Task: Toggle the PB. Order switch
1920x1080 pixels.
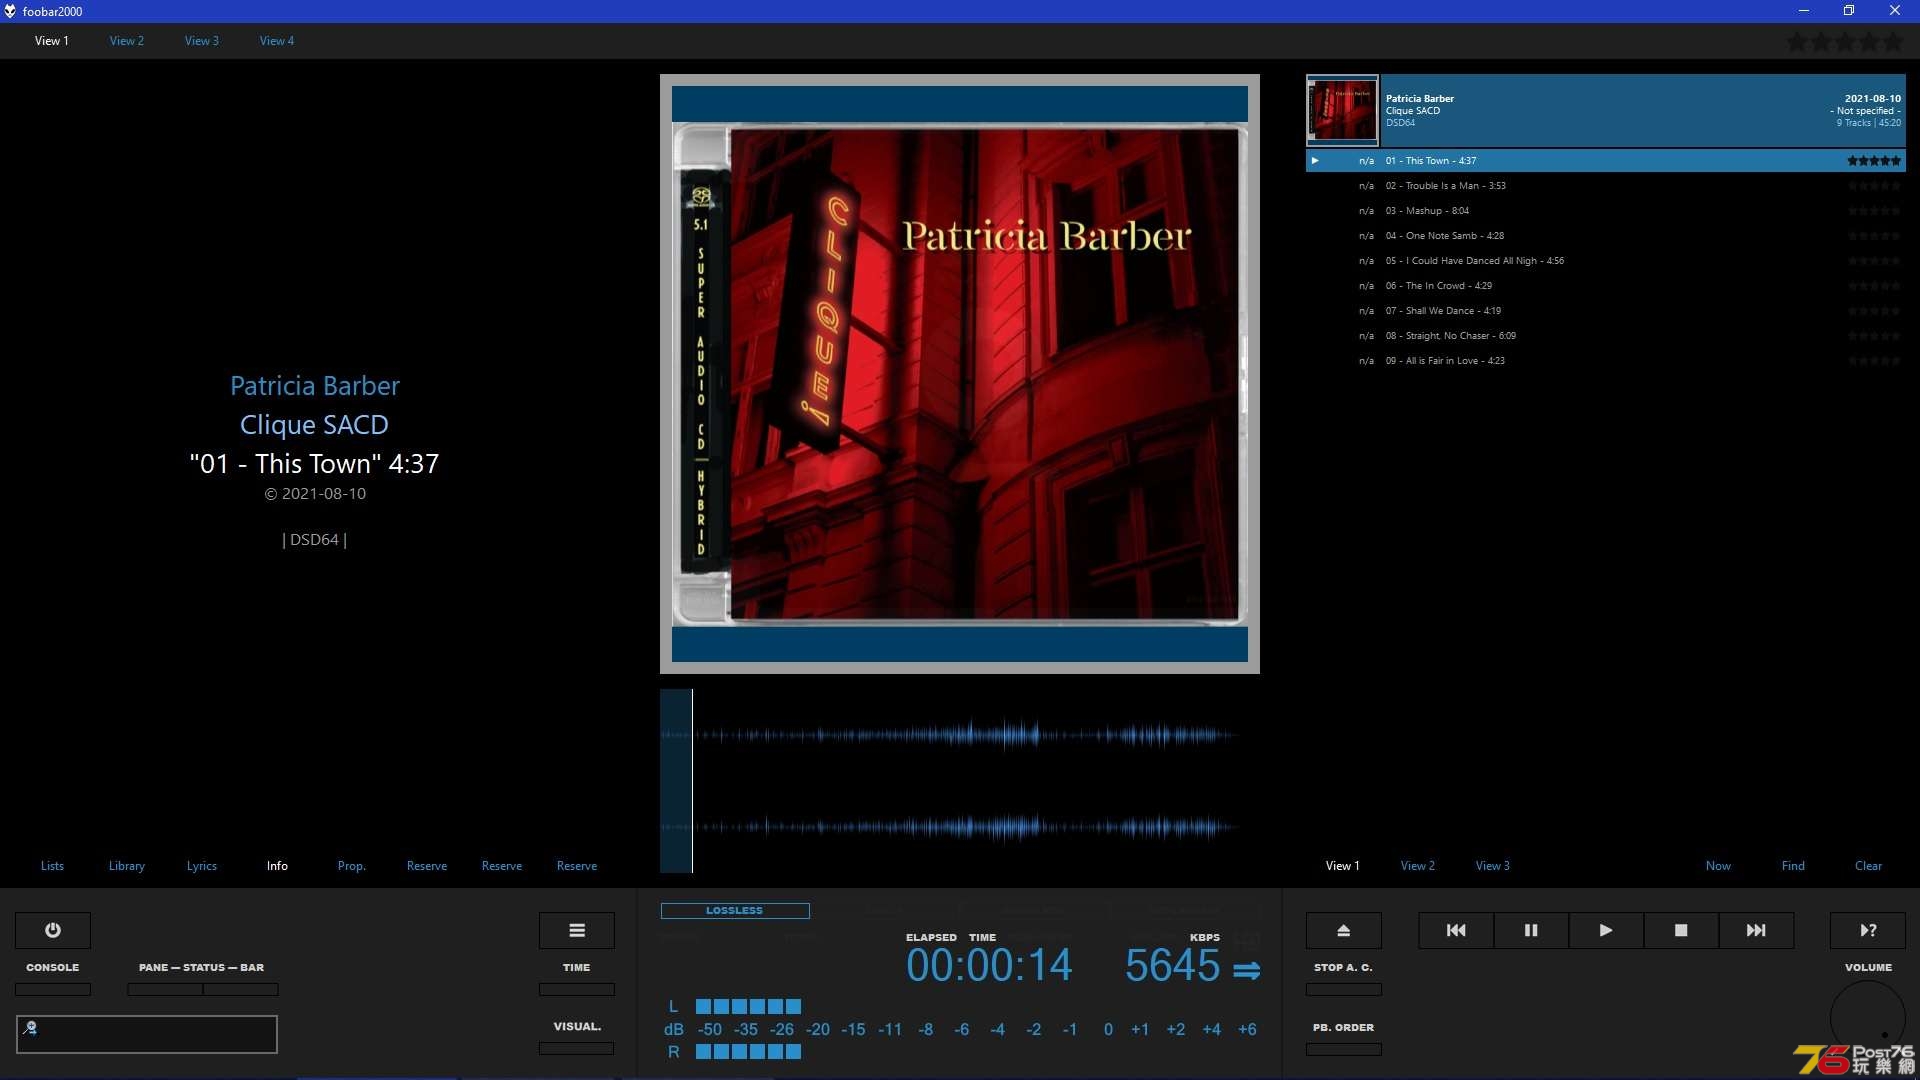Action: coord(1344,1049)
